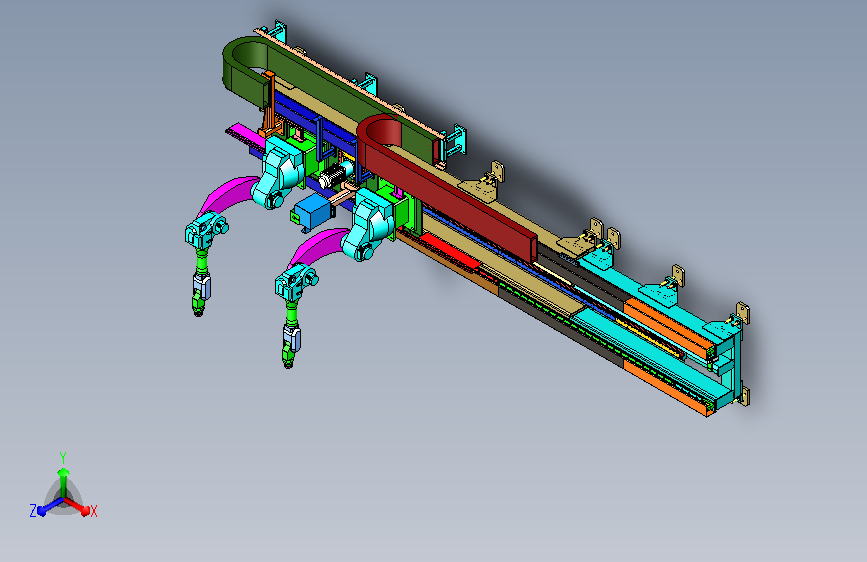The height and width of the screenshot is (562, 867).
Task: Select the left magenta curved arm
Action: tap(227, 196)
